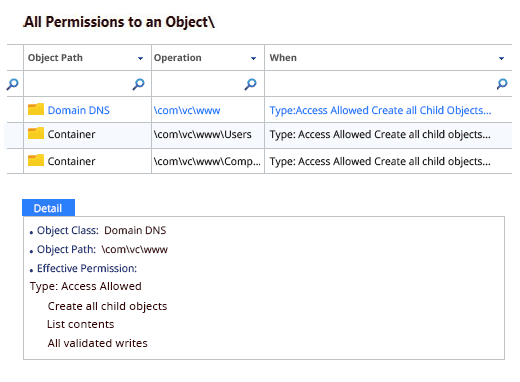Select the Detail tab
Screen dimensions: 520x382
click(x=48, y=208)
